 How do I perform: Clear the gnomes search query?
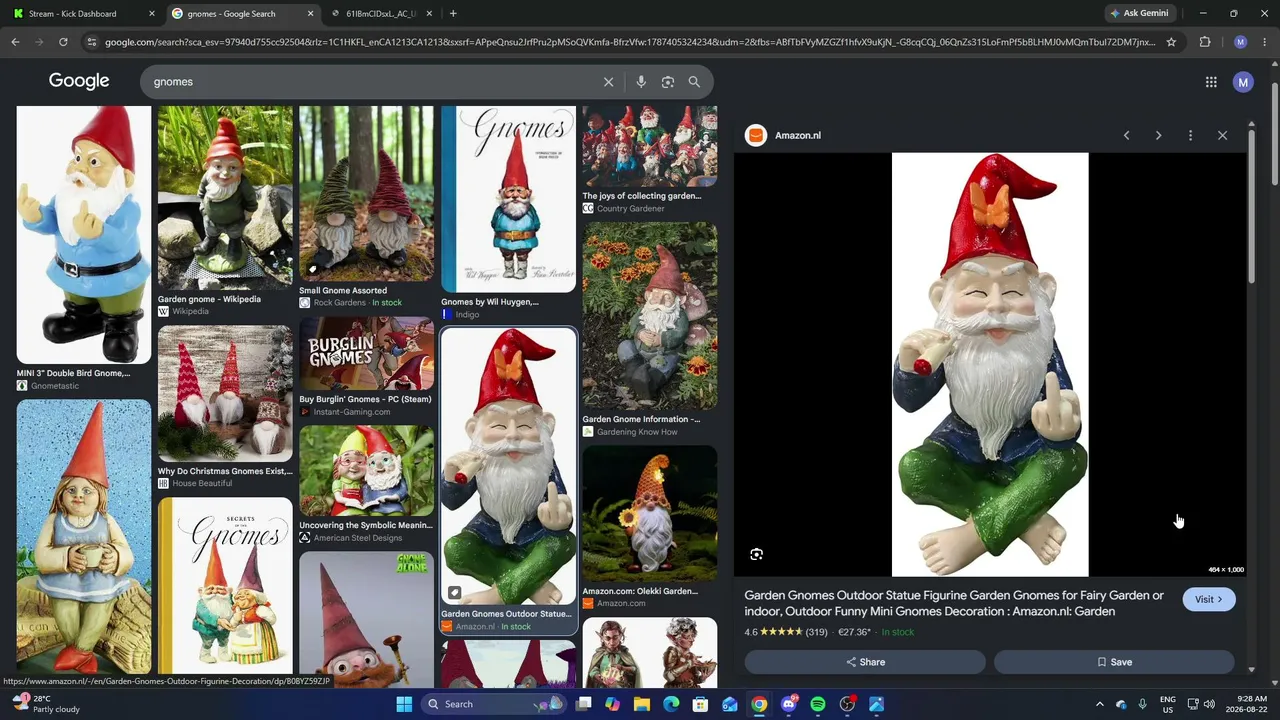click(x=608, y=82)
